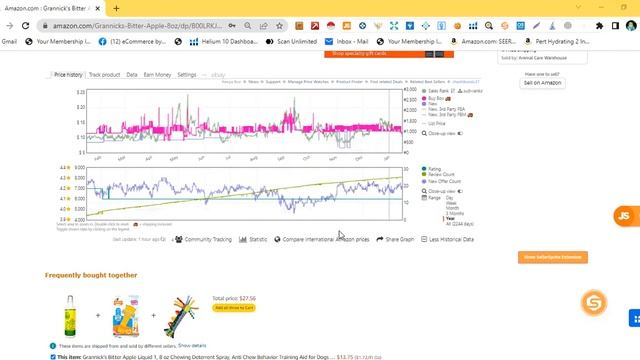Viewport: 640px width, 360px height.
Task: Toggle the New price legend series
Action: pos(429,104)
